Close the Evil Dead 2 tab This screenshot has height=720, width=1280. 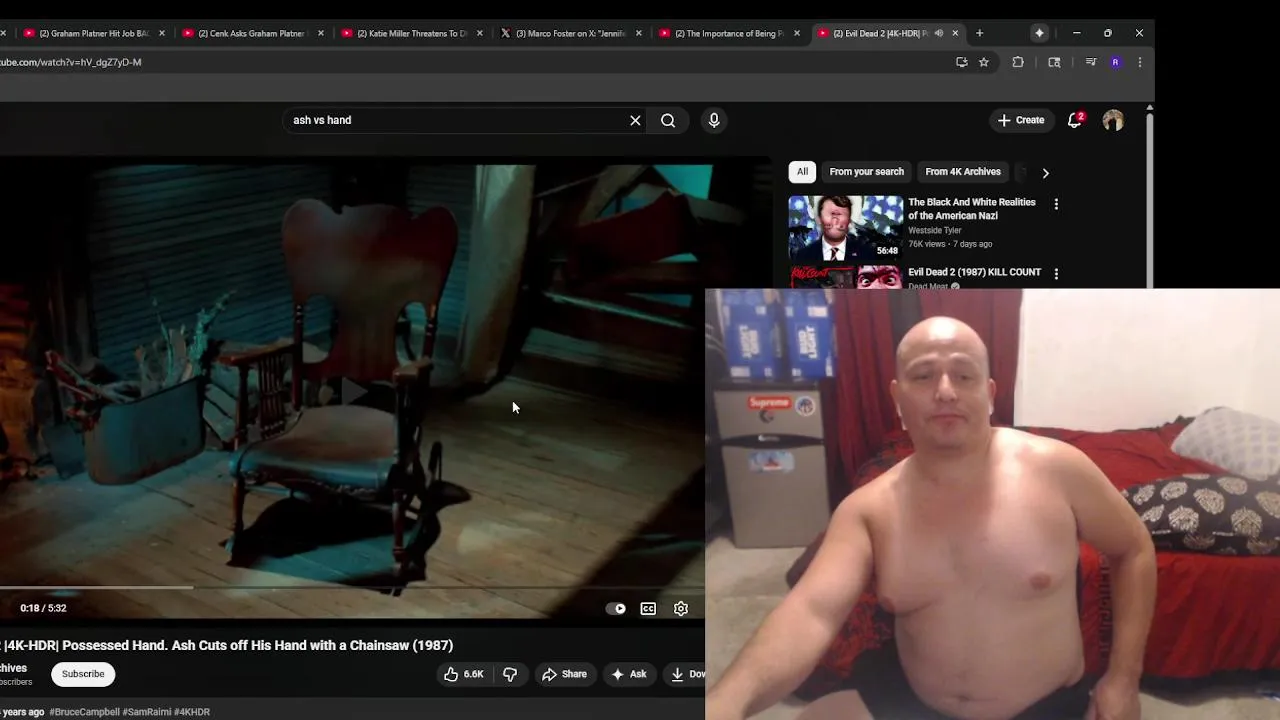(955, 33)
